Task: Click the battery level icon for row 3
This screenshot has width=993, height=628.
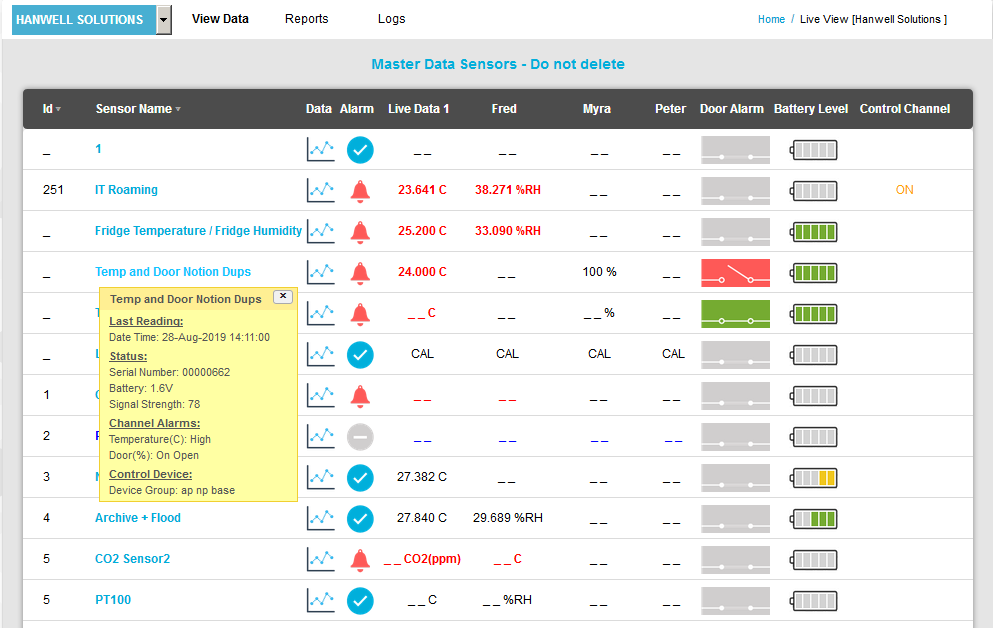Action: 813,478
